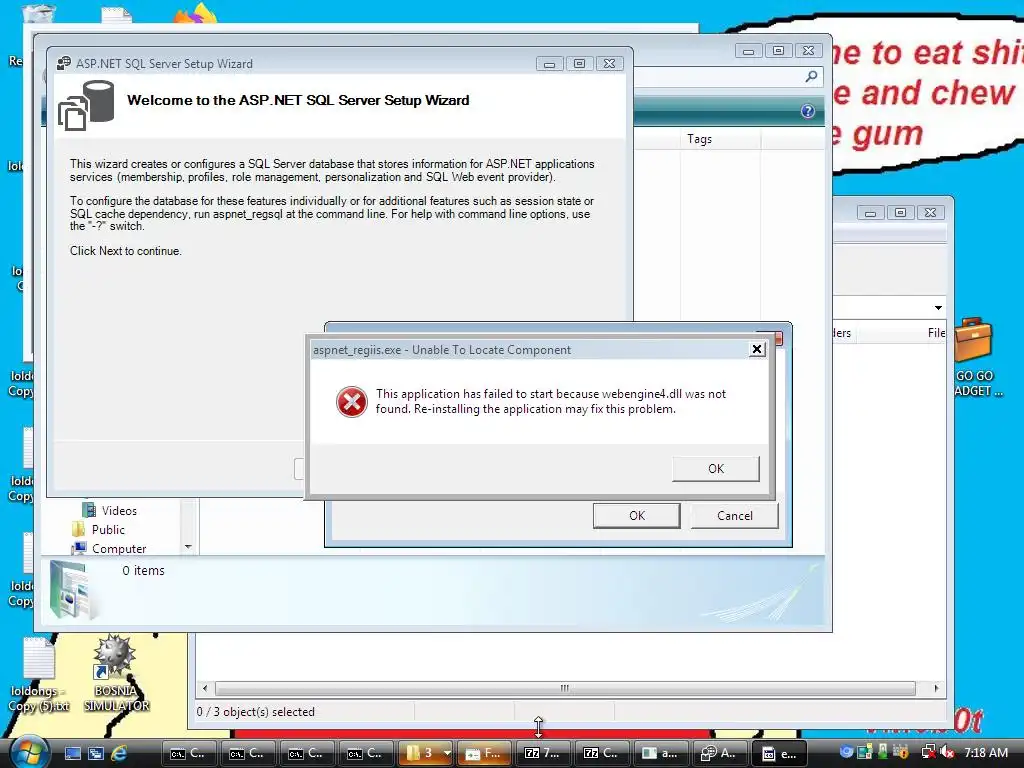The width and height of the screenshot is (1024, 768).
Task: Click the leftmost Command Prompt taskbar button
Action: [189, 753]
